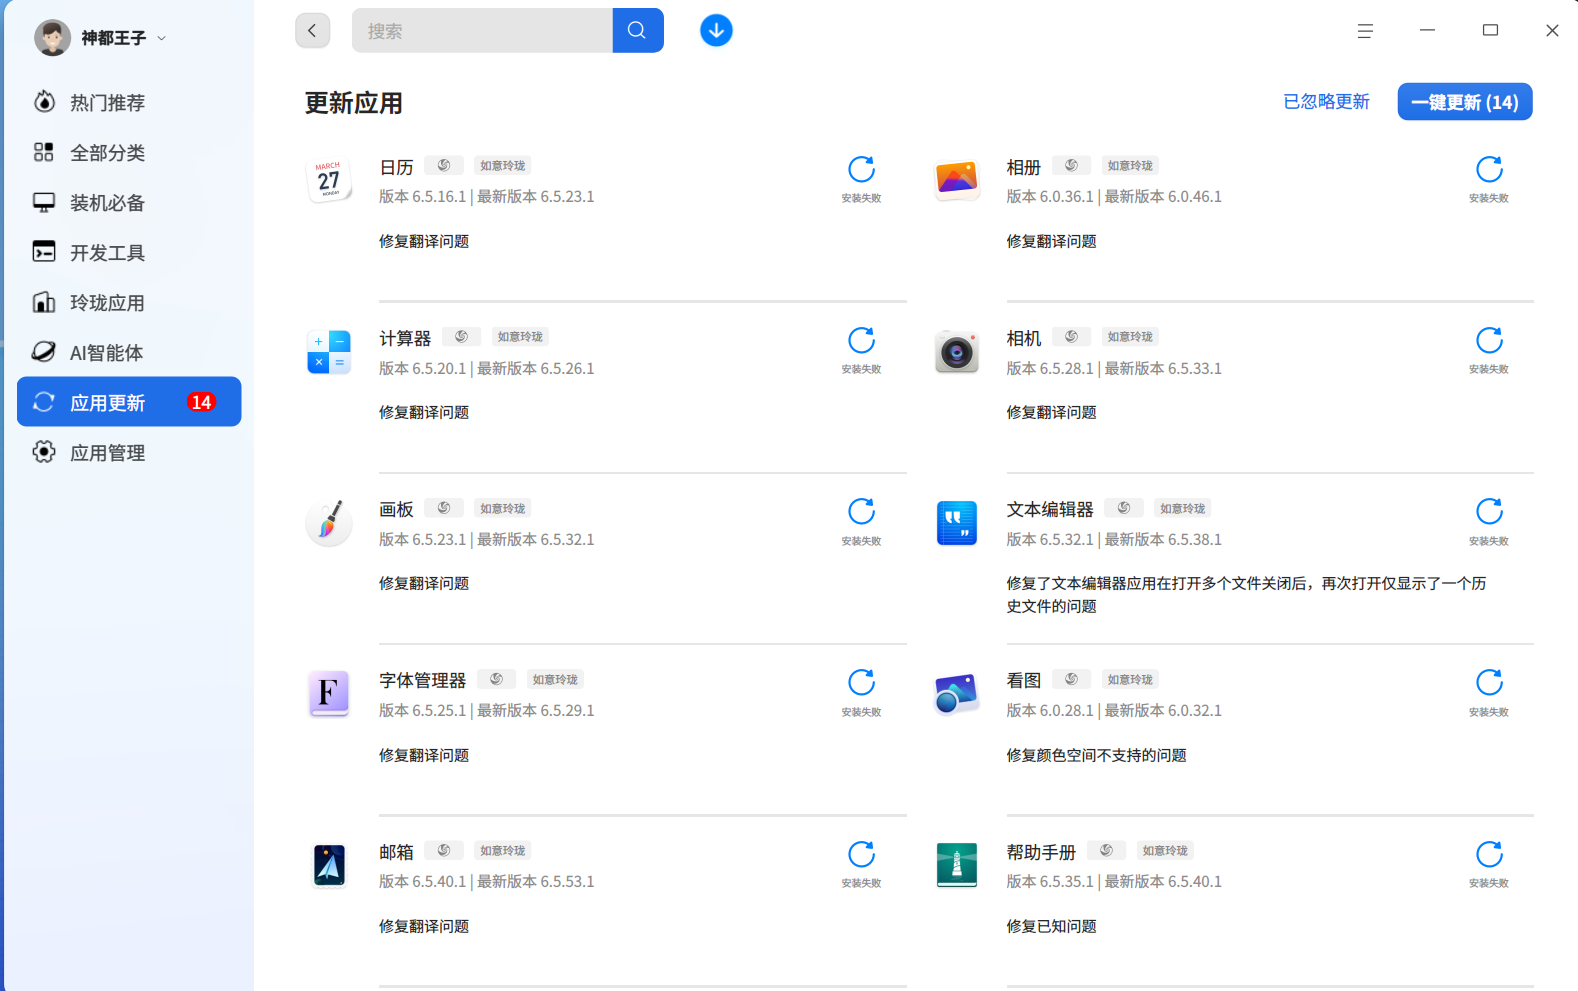Open the 画板 paintbrush app icon

[x=329, y=523]
